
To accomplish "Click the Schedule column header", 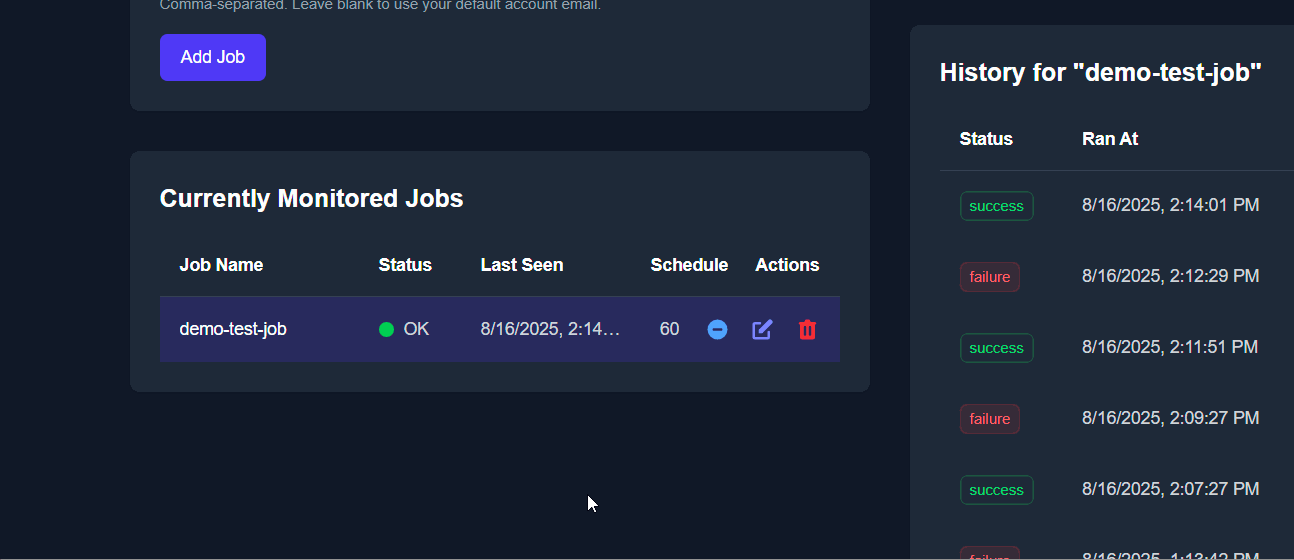I will (689, 265).
